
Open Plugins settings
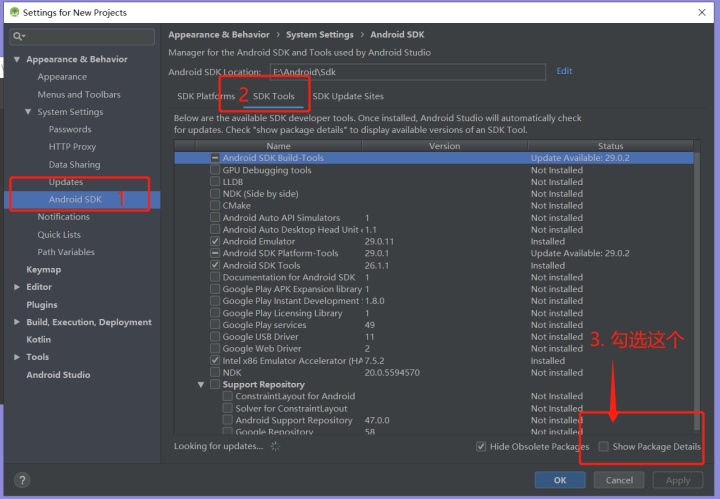(x=42, y=304)
